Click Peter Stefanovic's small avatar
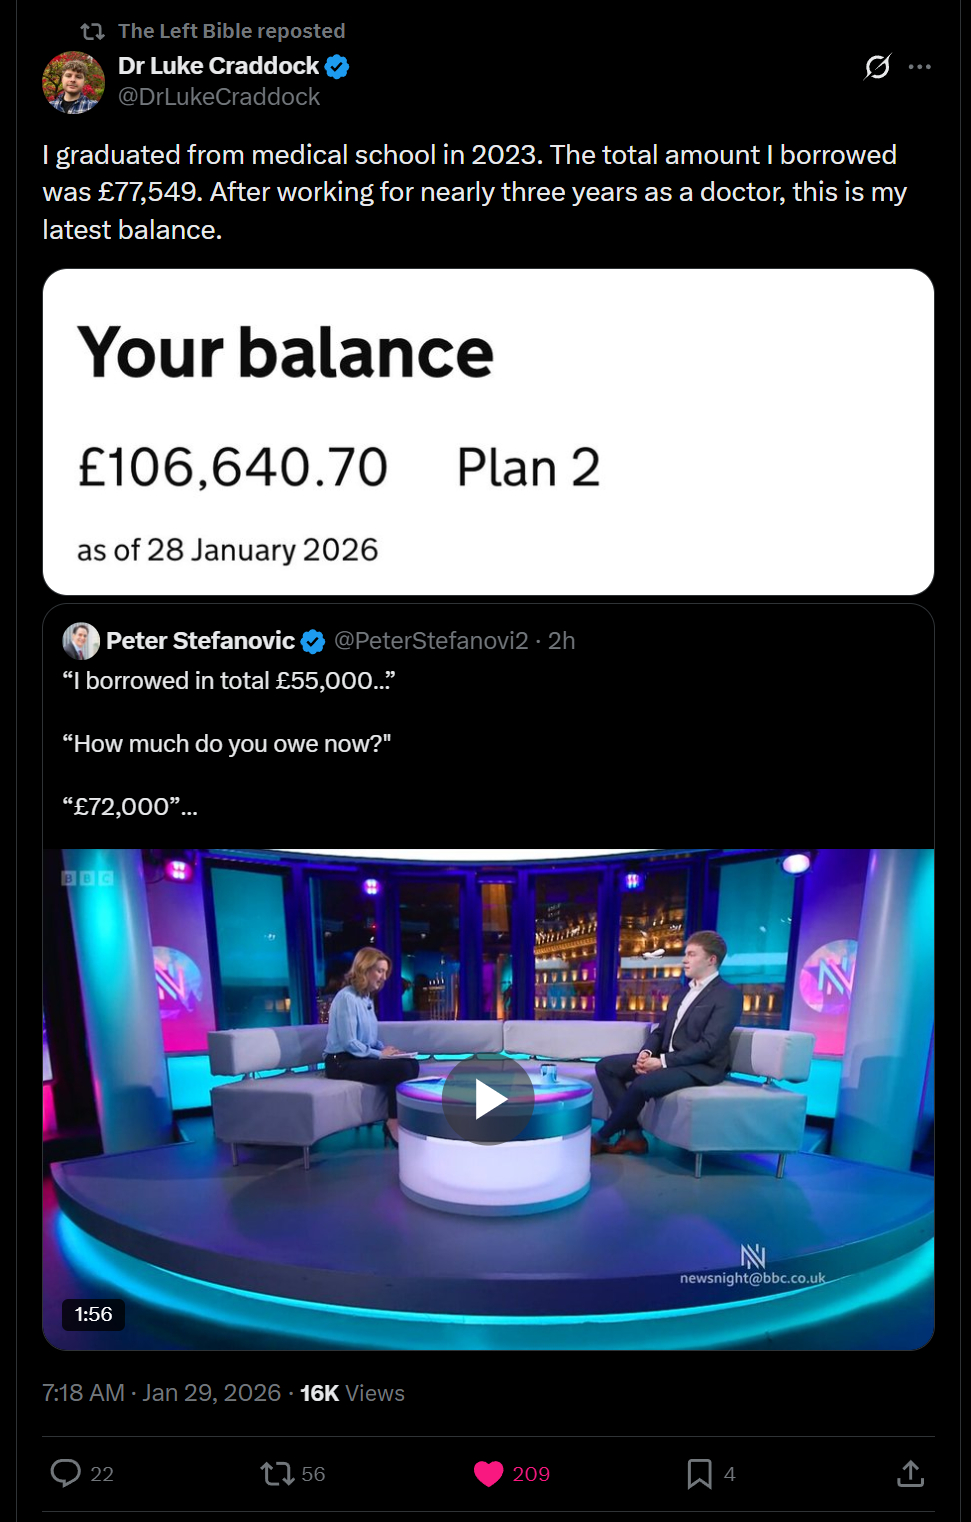This screenshot has width=971, height=1522. [x=81, y=641]
